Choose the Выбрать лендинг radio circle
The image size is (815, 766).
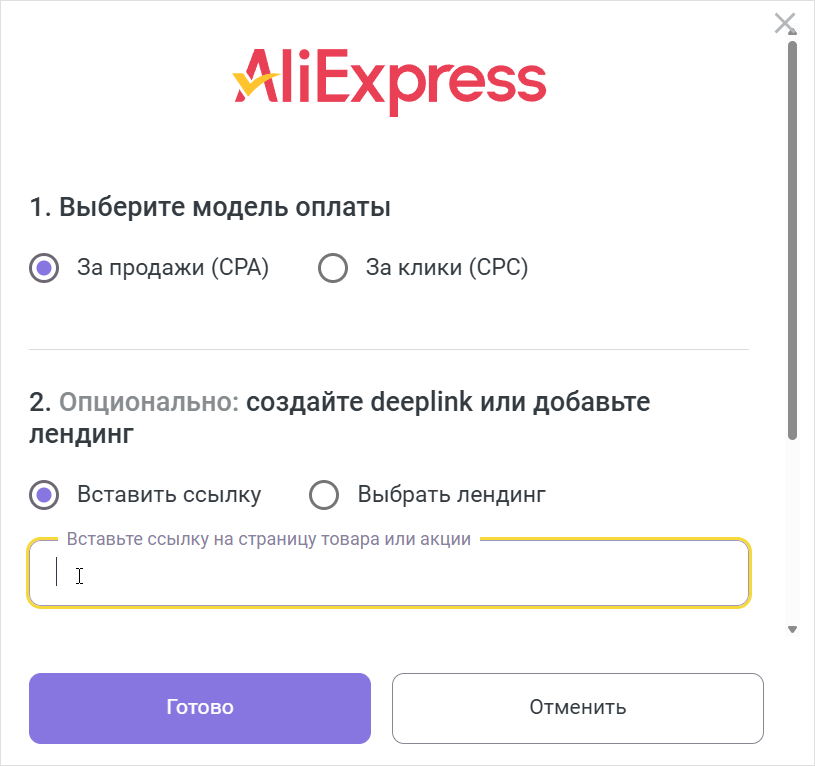coord(325,495)
